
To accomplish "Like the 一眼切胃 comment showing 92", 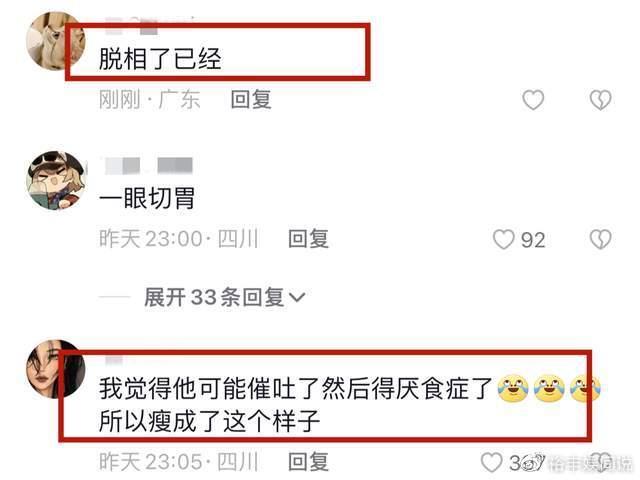I will (x=503, y=239).
